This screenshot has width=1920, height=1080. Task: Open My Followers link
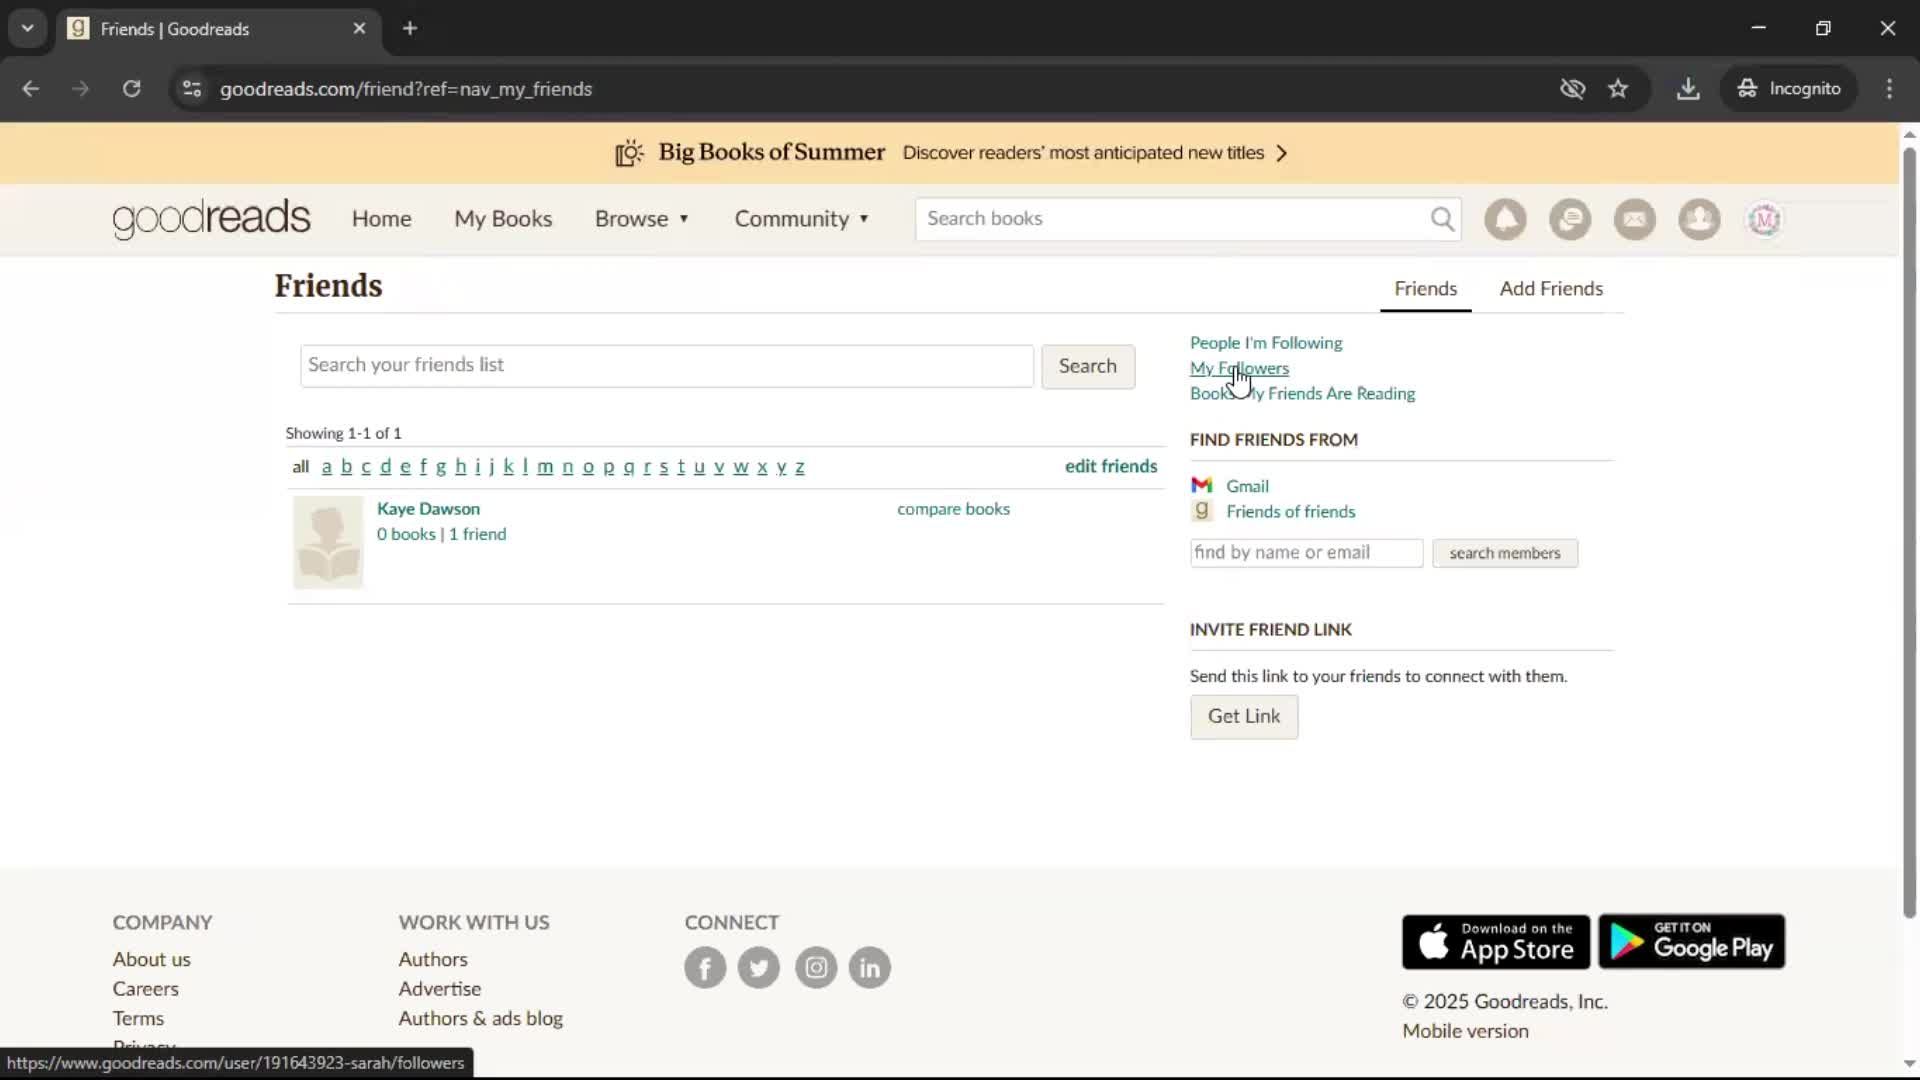(1239, 368)
